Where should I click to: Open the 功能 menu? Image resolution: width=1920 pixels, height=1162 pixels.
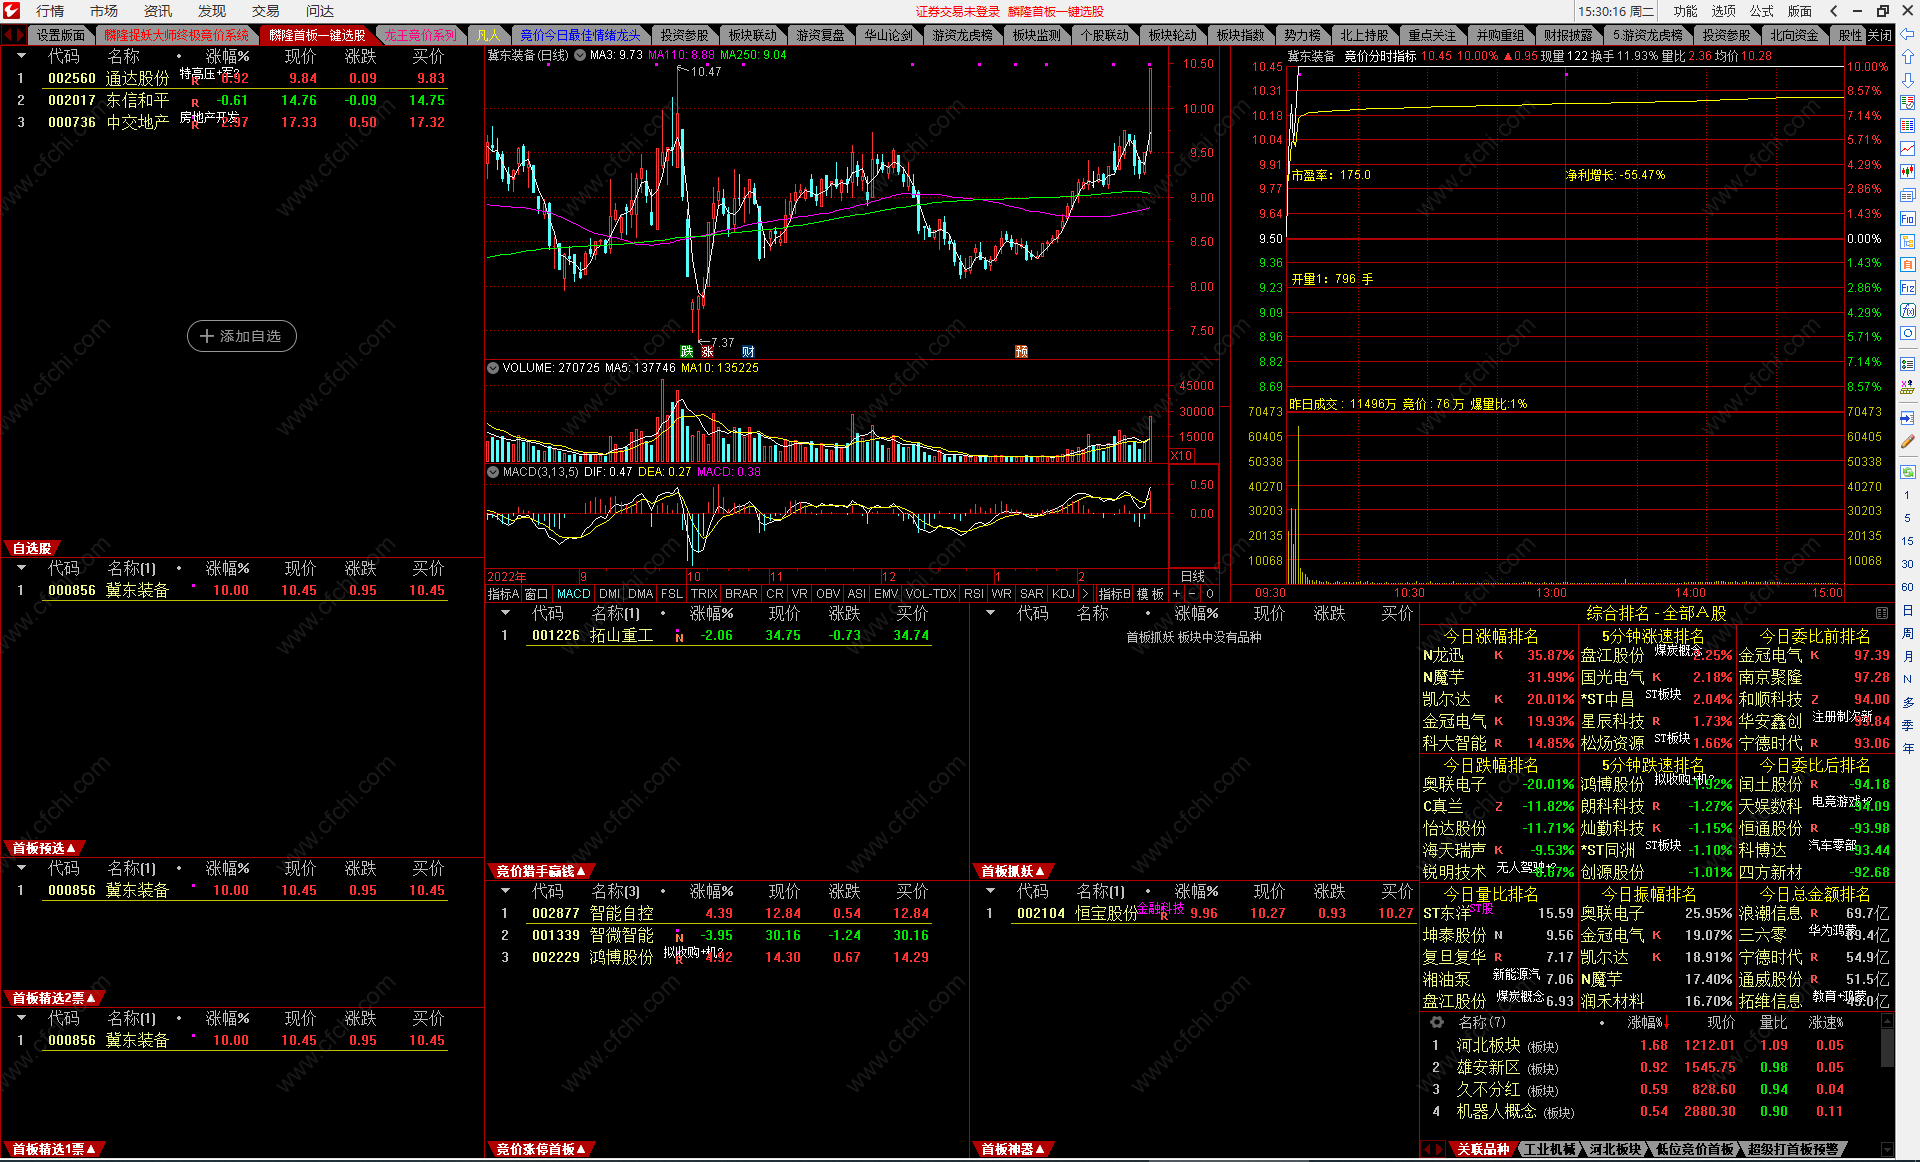click(1686, 11)
